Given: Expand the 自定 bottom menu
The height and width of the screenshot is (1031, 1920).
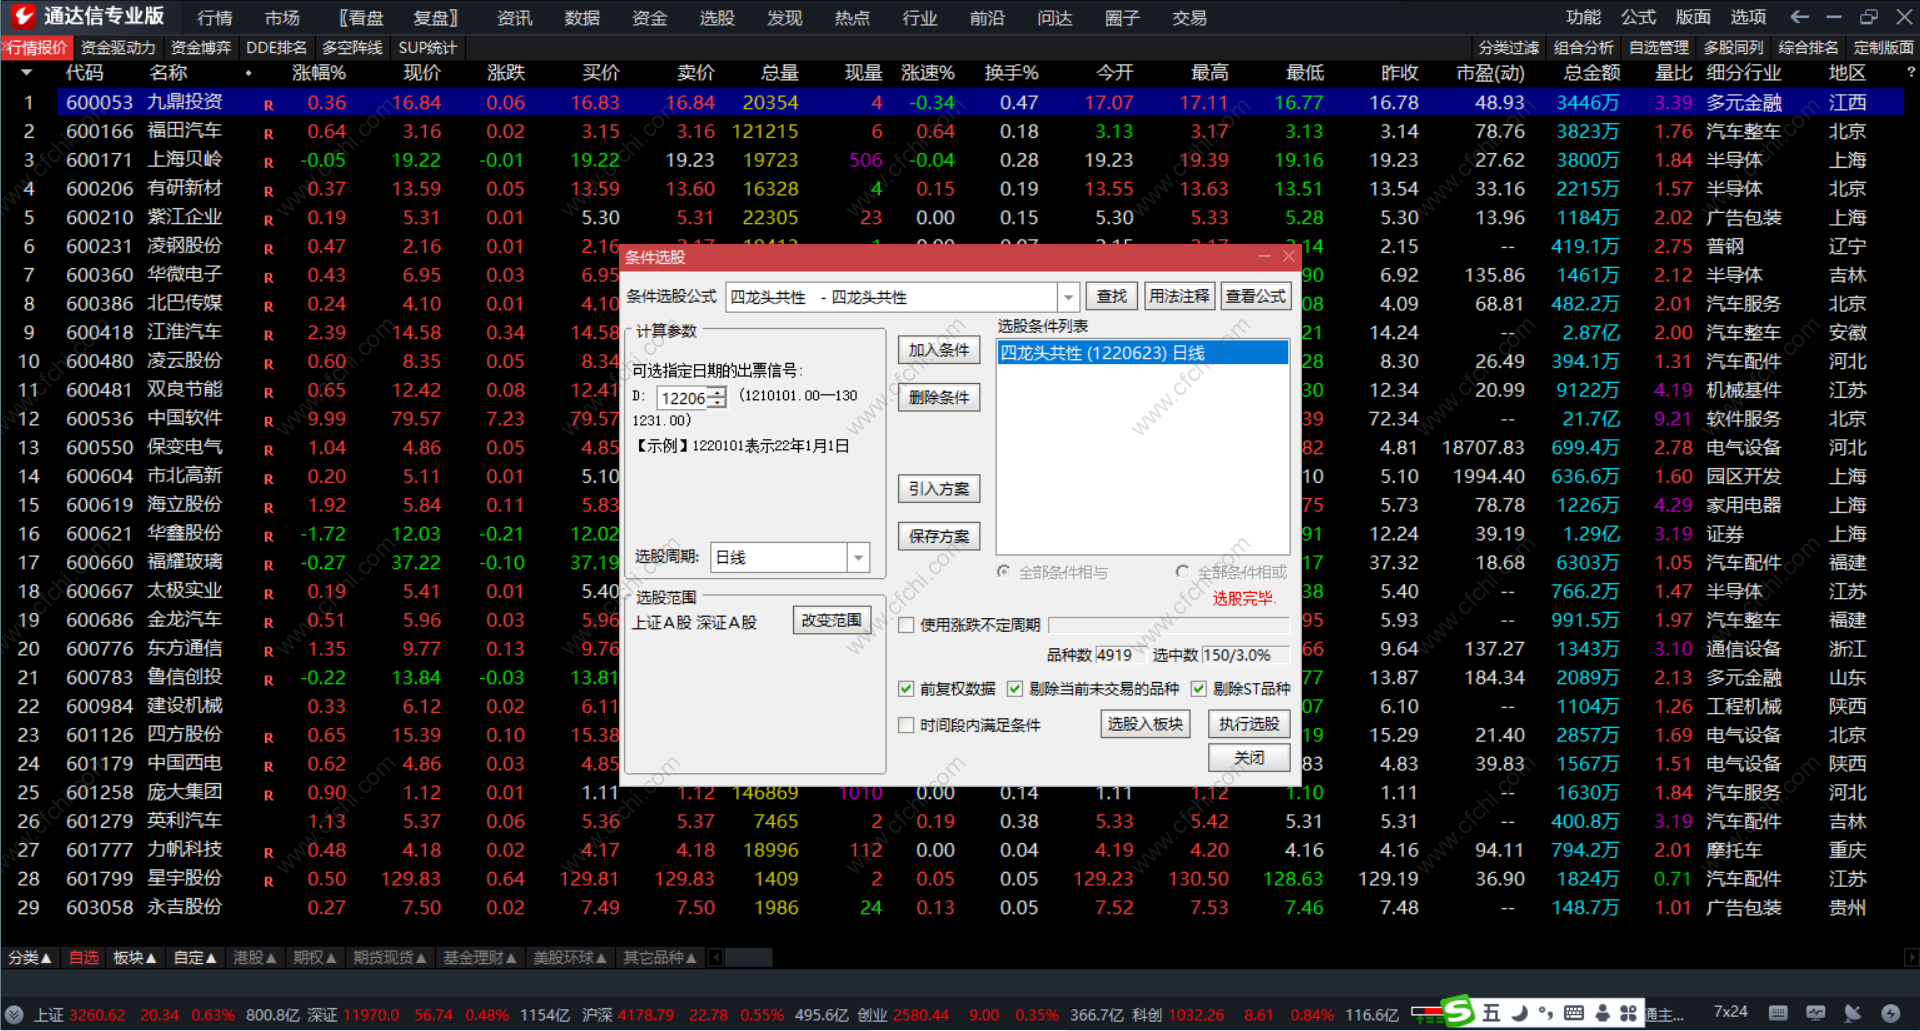Looking at the screenshot, I should click(x=195, y=958).
